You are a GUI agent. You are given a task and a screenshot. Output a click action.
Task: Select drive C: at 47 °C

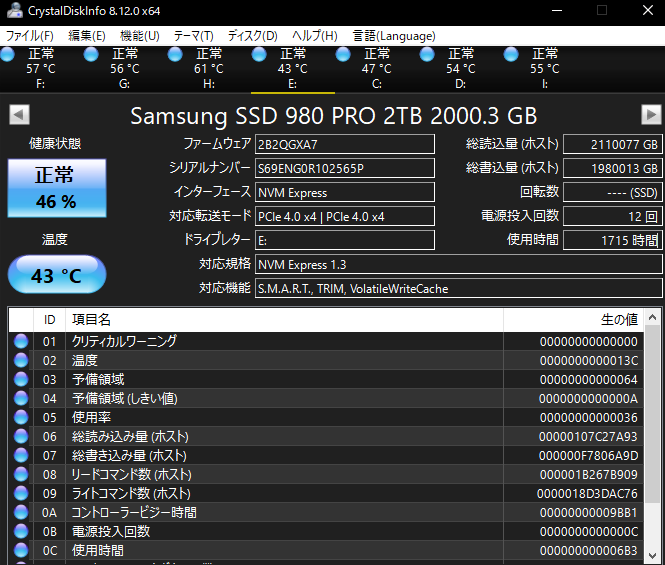[x=377, y=69]
